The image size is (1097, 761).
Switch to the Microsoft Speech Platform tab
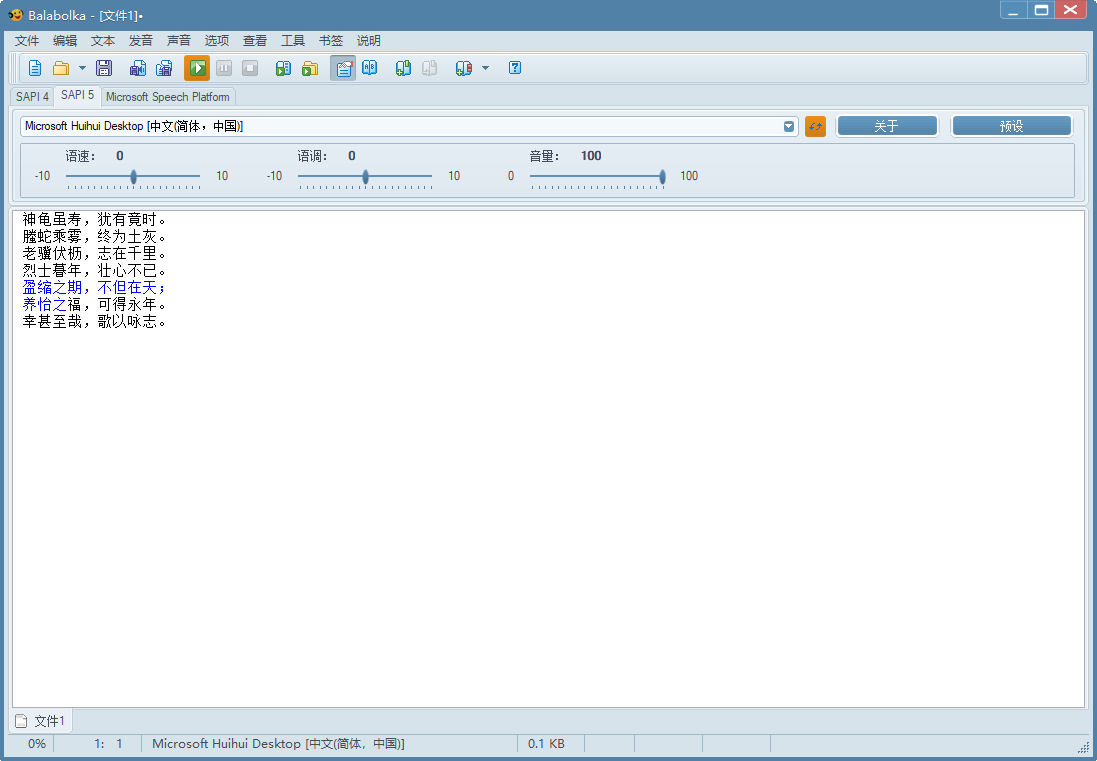(168, 97)
